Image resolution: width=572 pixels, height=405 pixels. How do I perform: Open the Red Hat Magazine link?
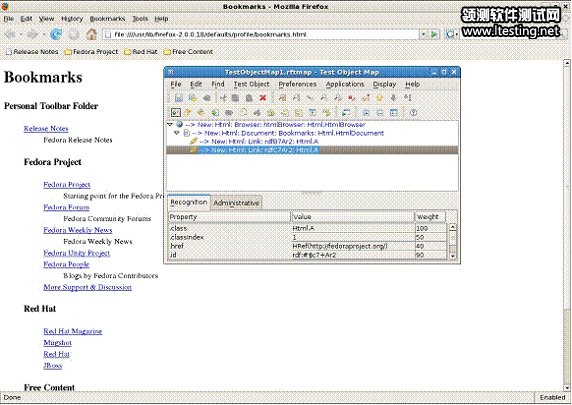(x=73, y=331)
